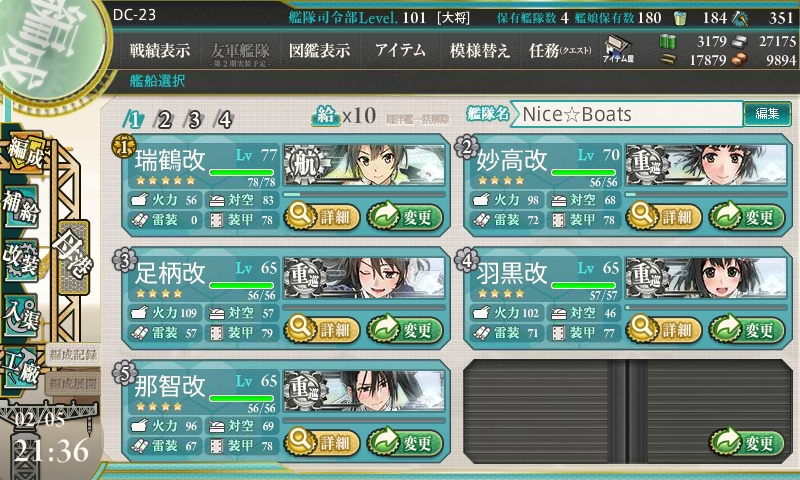Click 編集 to edit fleet name
Viewport: 800px width, 480px height.
(767, 114)
